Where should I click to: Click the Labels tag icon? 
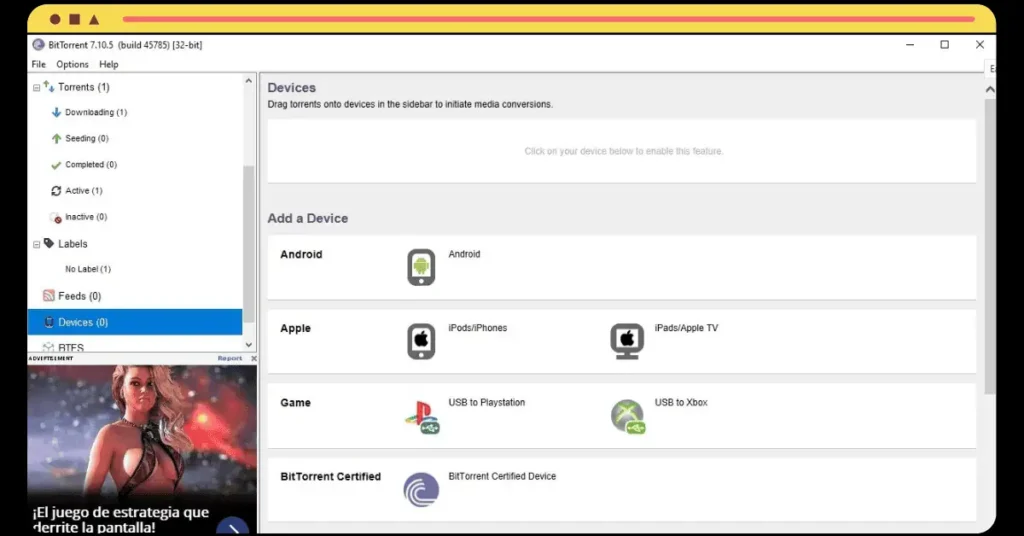point(49,243)
